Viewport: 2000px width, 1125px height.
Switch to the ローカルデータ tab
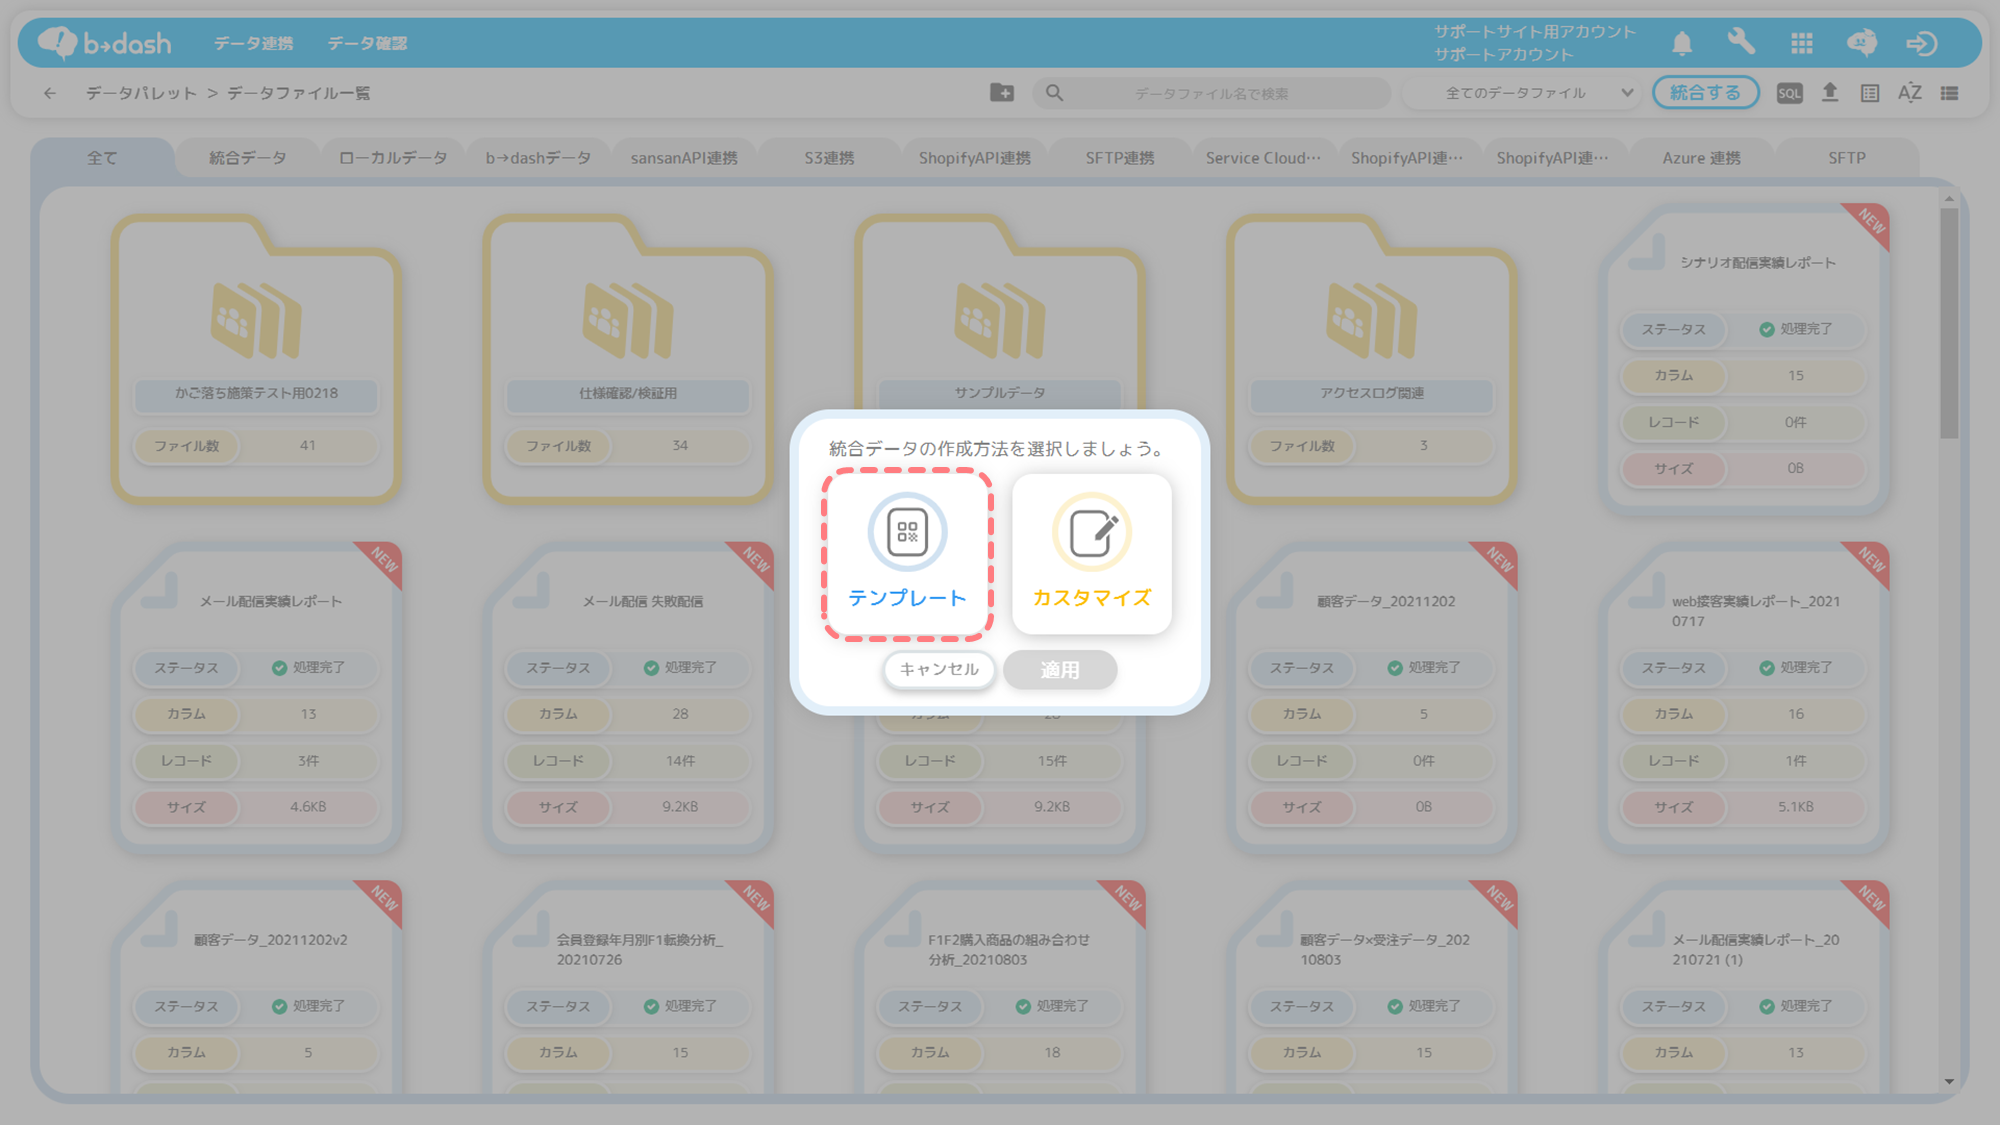(392, 158)
